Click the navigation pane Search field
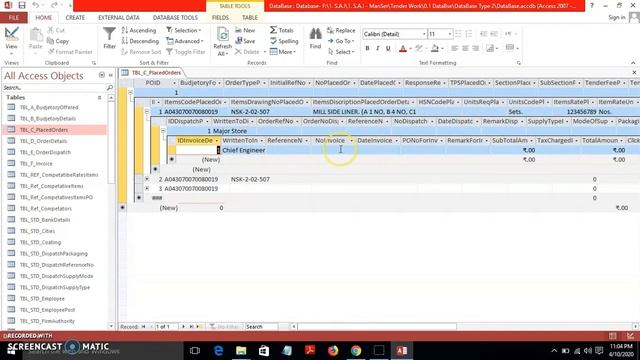 [54, 87]
